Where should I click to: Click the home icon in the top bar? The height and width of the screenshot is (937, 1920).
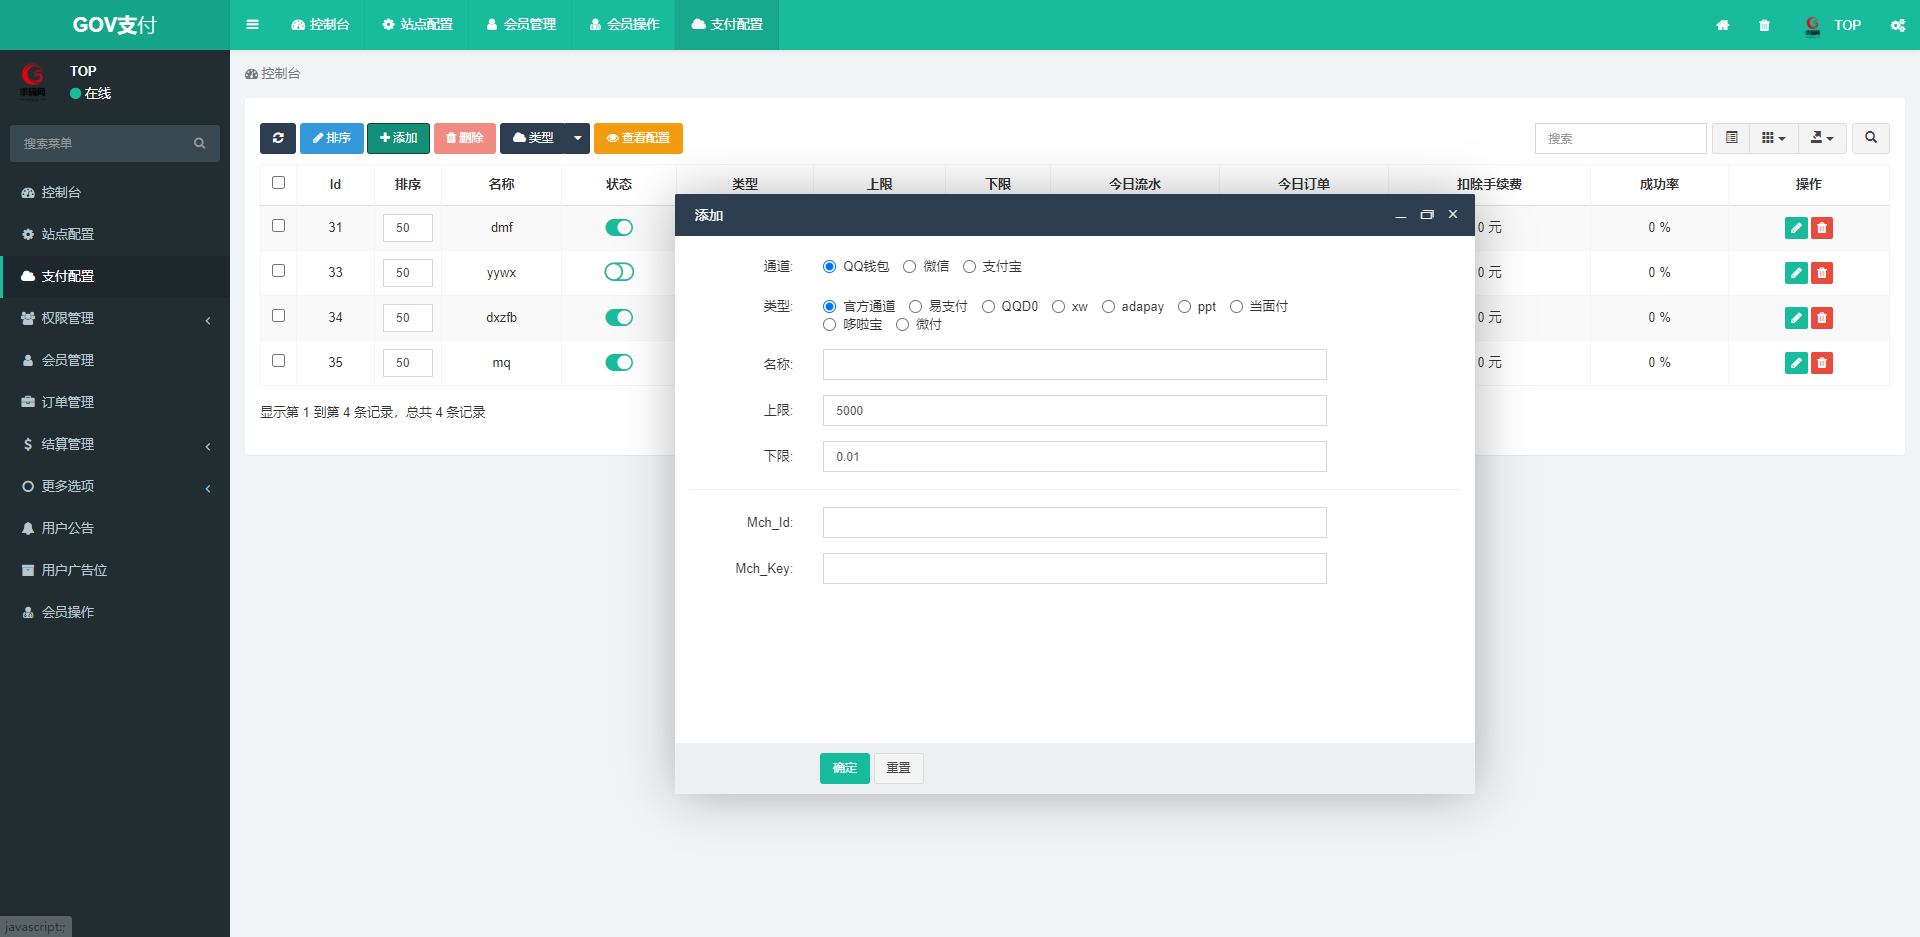[1722, 25]
